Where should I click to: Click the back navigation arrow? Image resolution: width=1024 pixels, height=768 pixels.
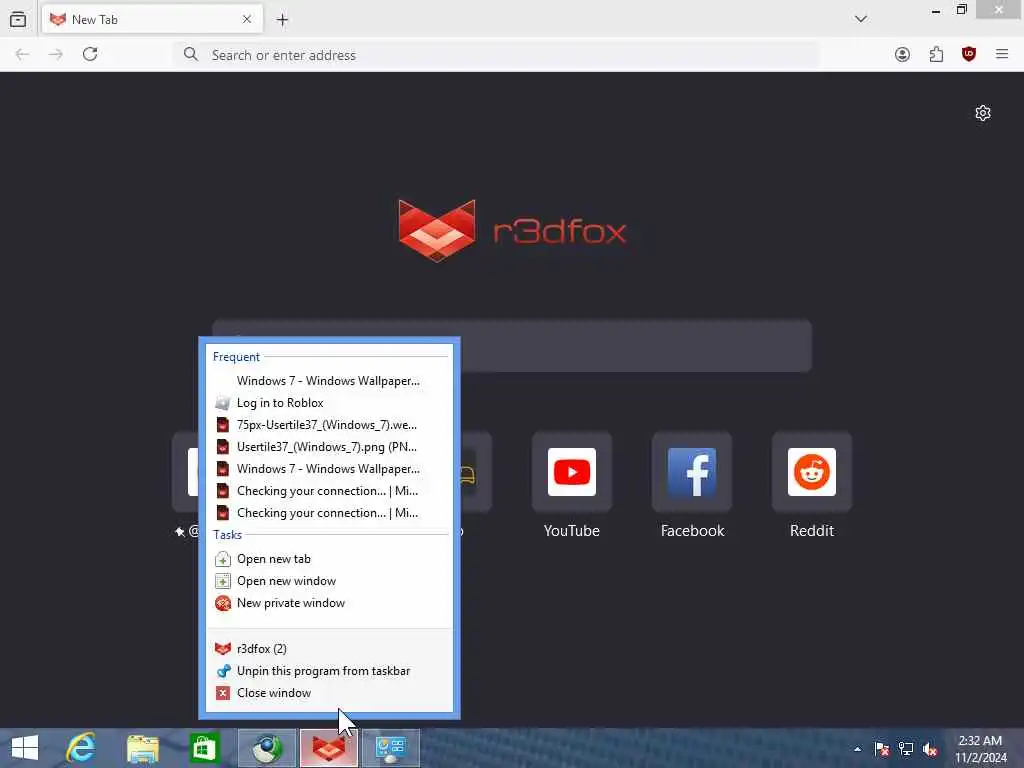22,54
